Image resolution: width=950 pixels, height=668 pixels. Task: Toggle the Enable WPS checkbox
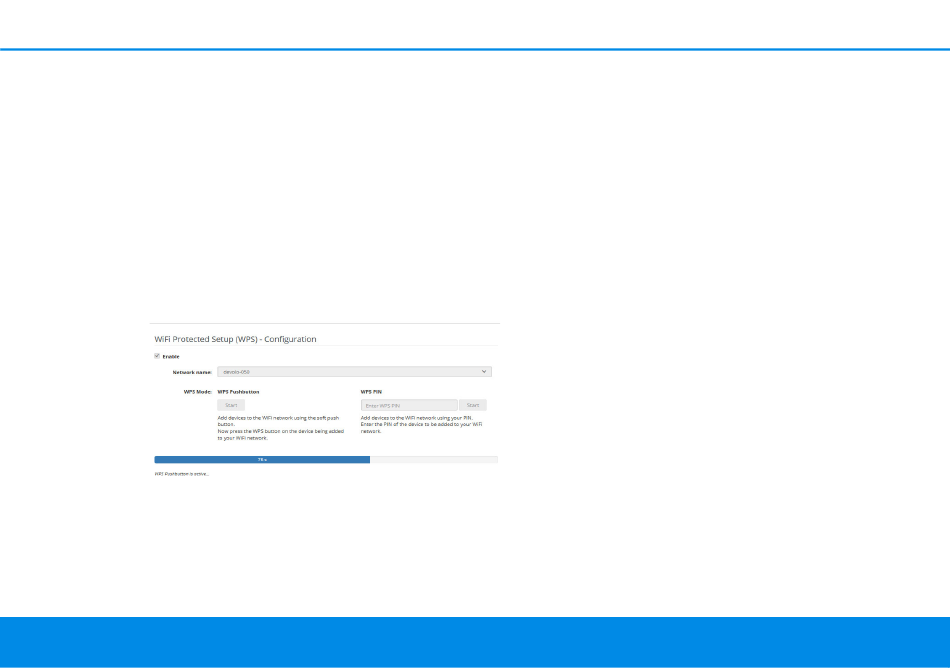[157, 356]
